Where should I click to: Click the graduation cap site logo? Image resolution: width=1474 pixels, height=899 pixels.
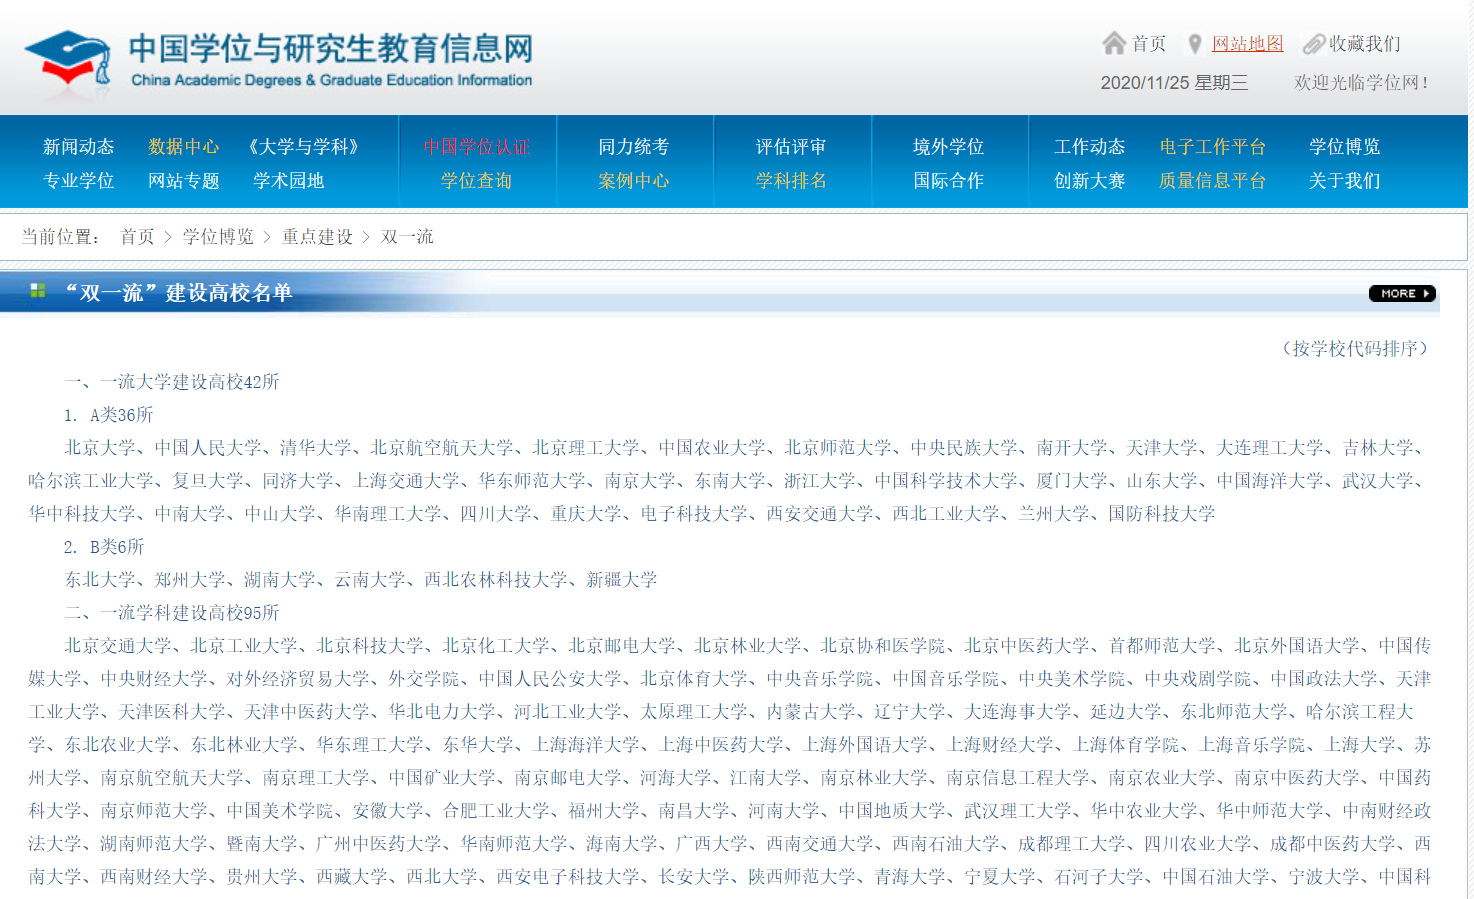(67, 59)
